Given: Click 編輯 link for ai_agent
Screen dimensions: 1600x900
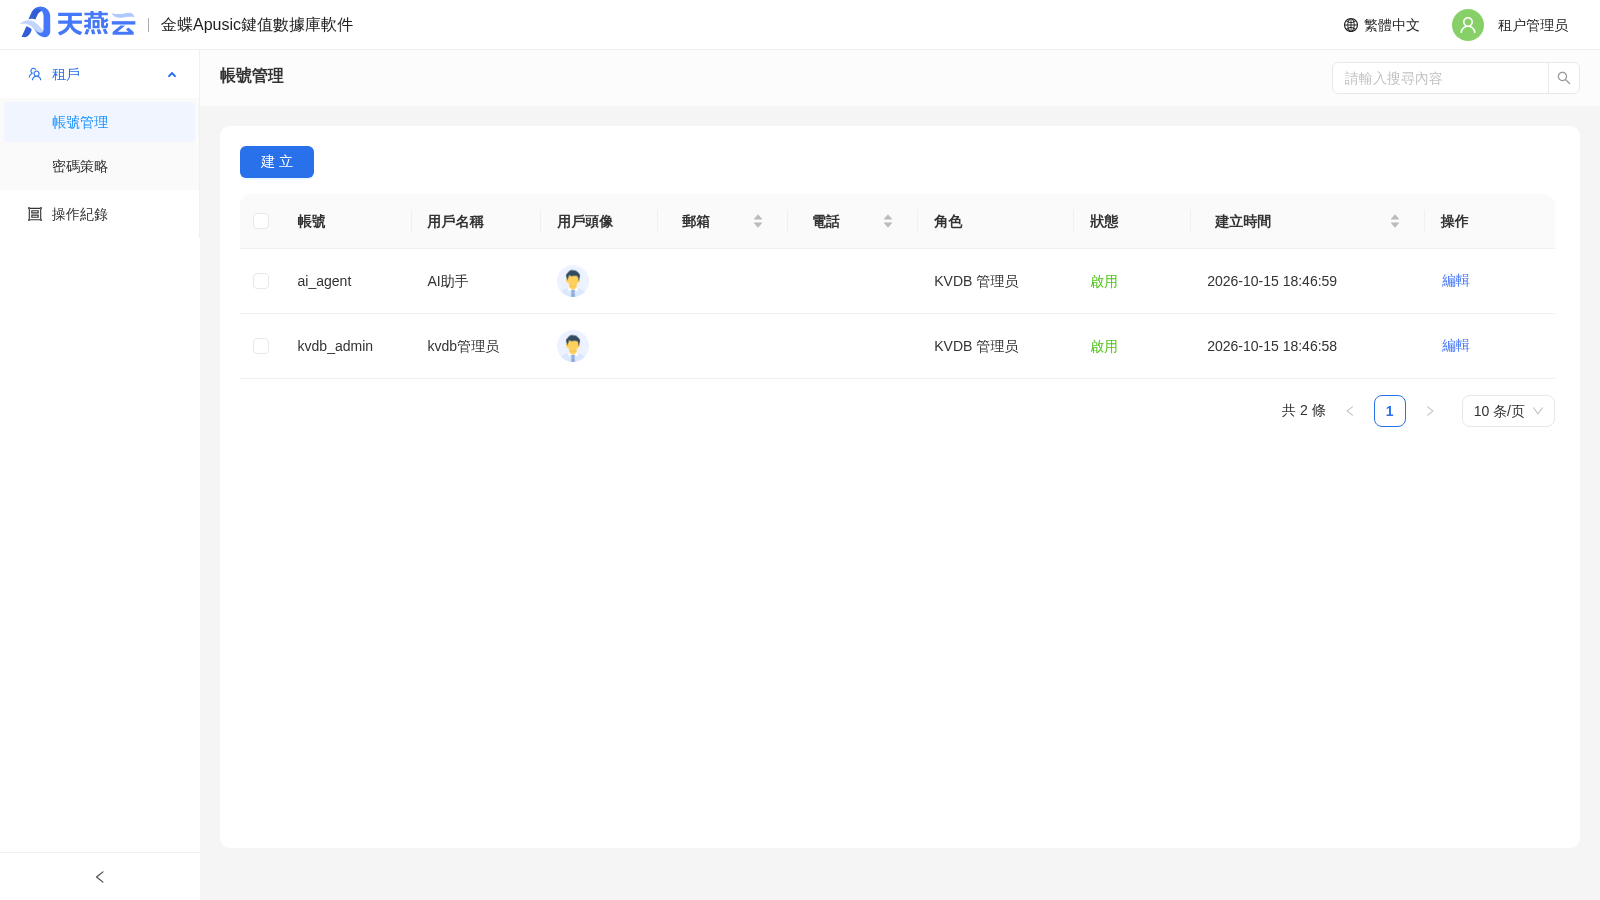Looking at the screenshot, I should coord(1456,280).
